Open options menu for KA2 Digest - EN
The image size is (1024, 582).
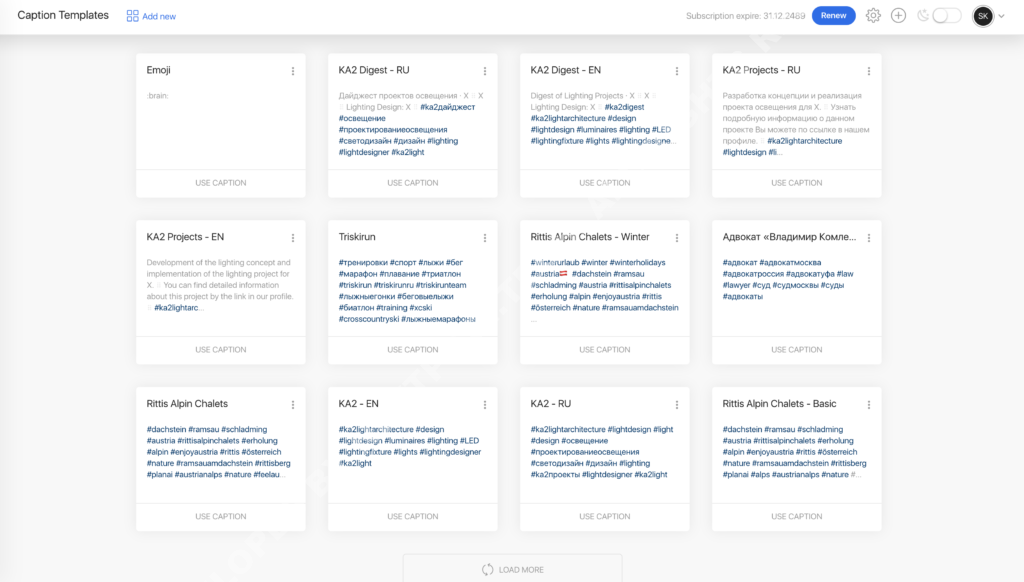[x=677, y=71]
